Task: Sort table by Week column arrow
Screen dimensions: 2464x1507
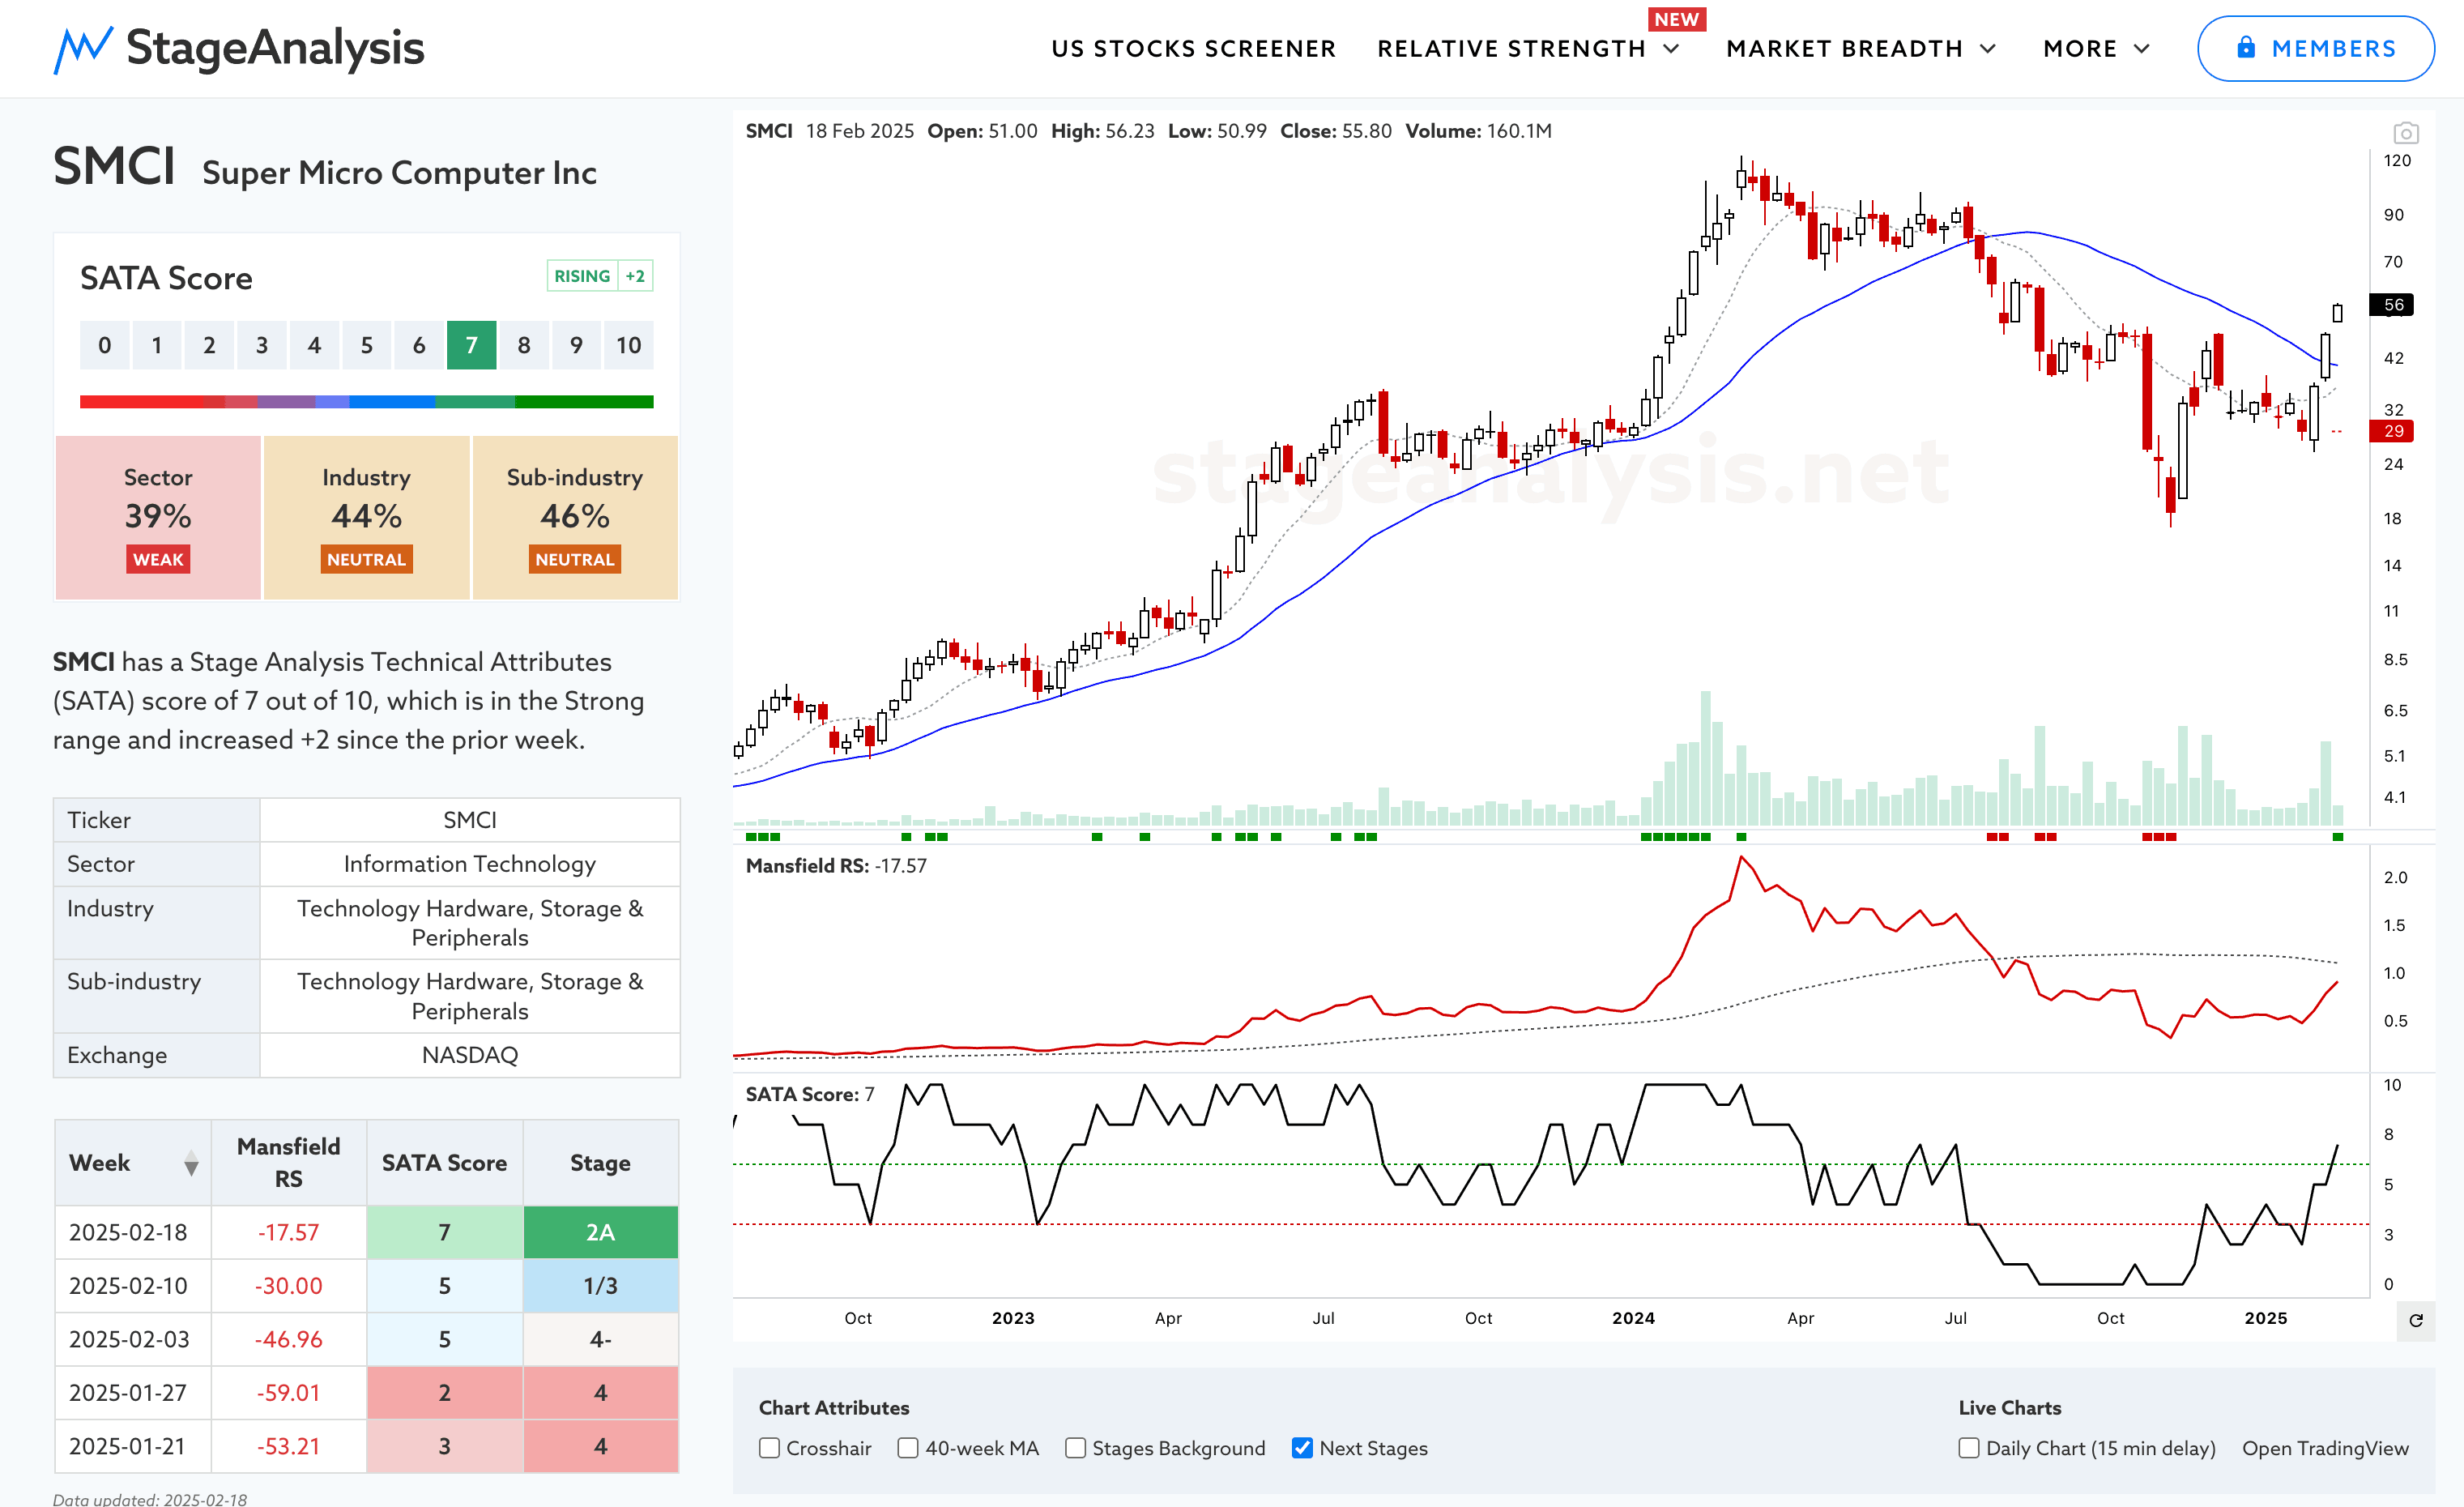Action: [191, 1163]
